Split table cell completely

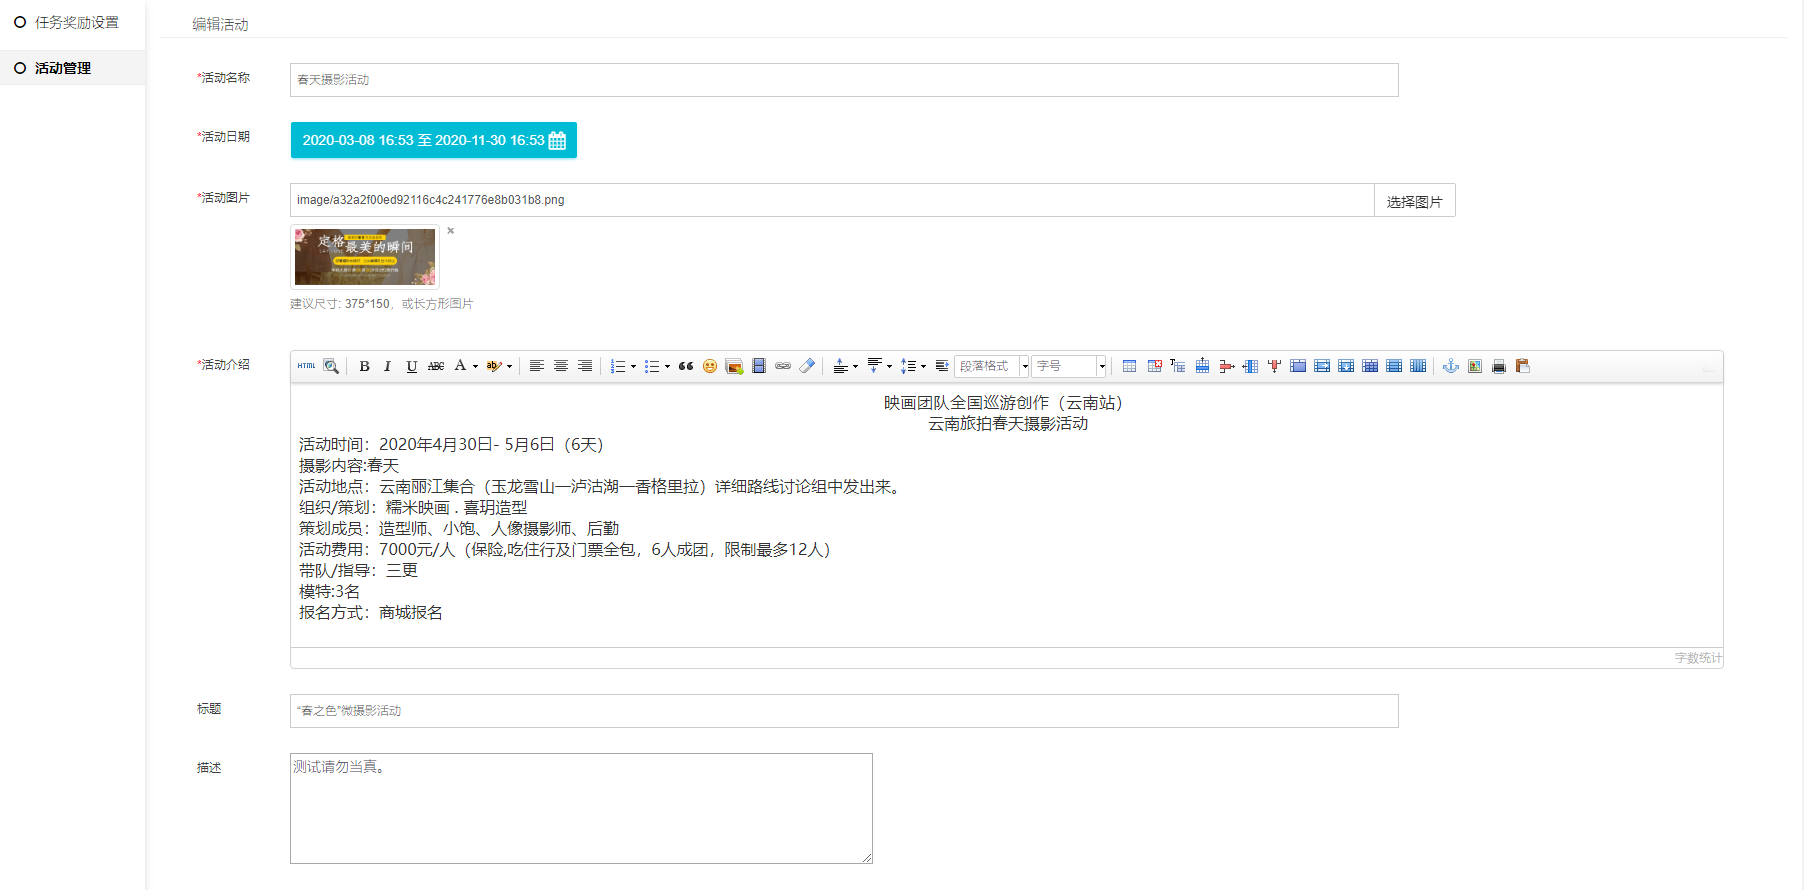[1370, 366]
